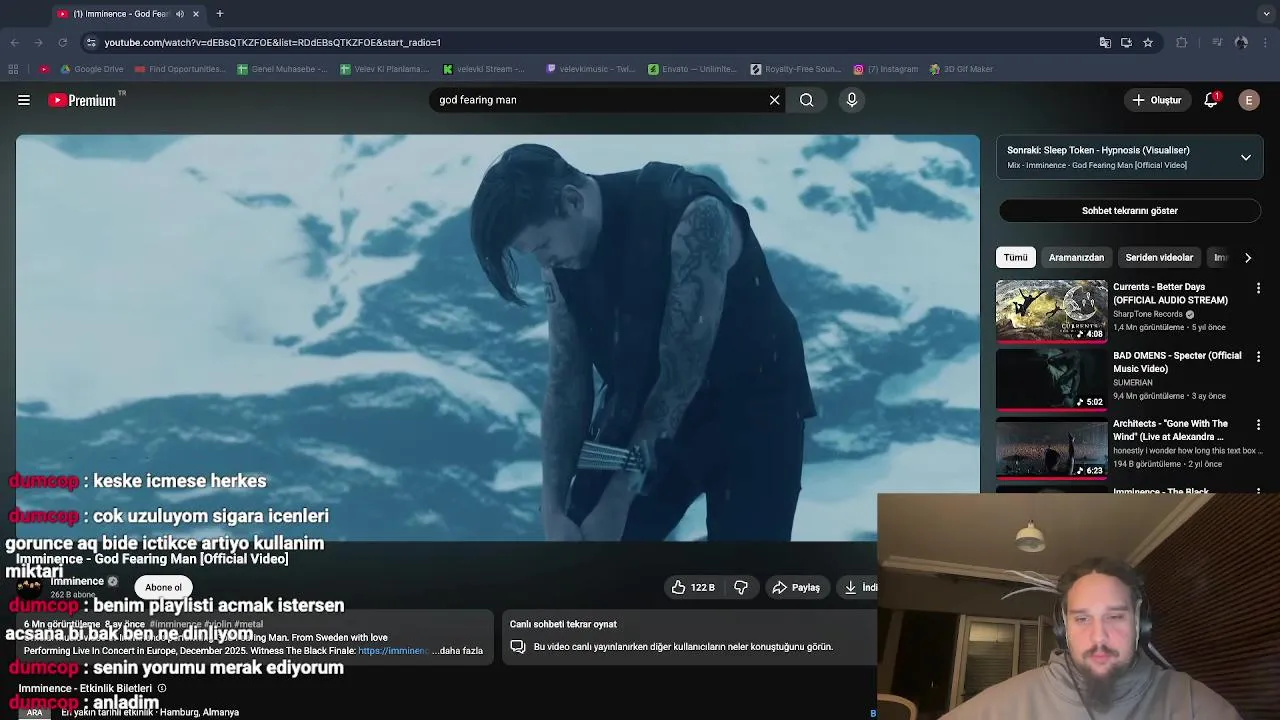Open the velevki Stream bookmark
The width and height of the screenshot is (1280, 720).
click(484, 69)
